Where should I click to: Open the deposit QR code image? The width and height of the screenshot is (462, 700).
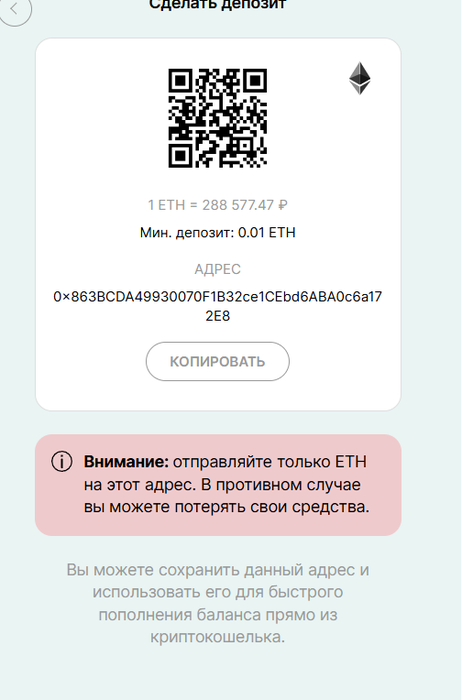(x=217, y=118)
